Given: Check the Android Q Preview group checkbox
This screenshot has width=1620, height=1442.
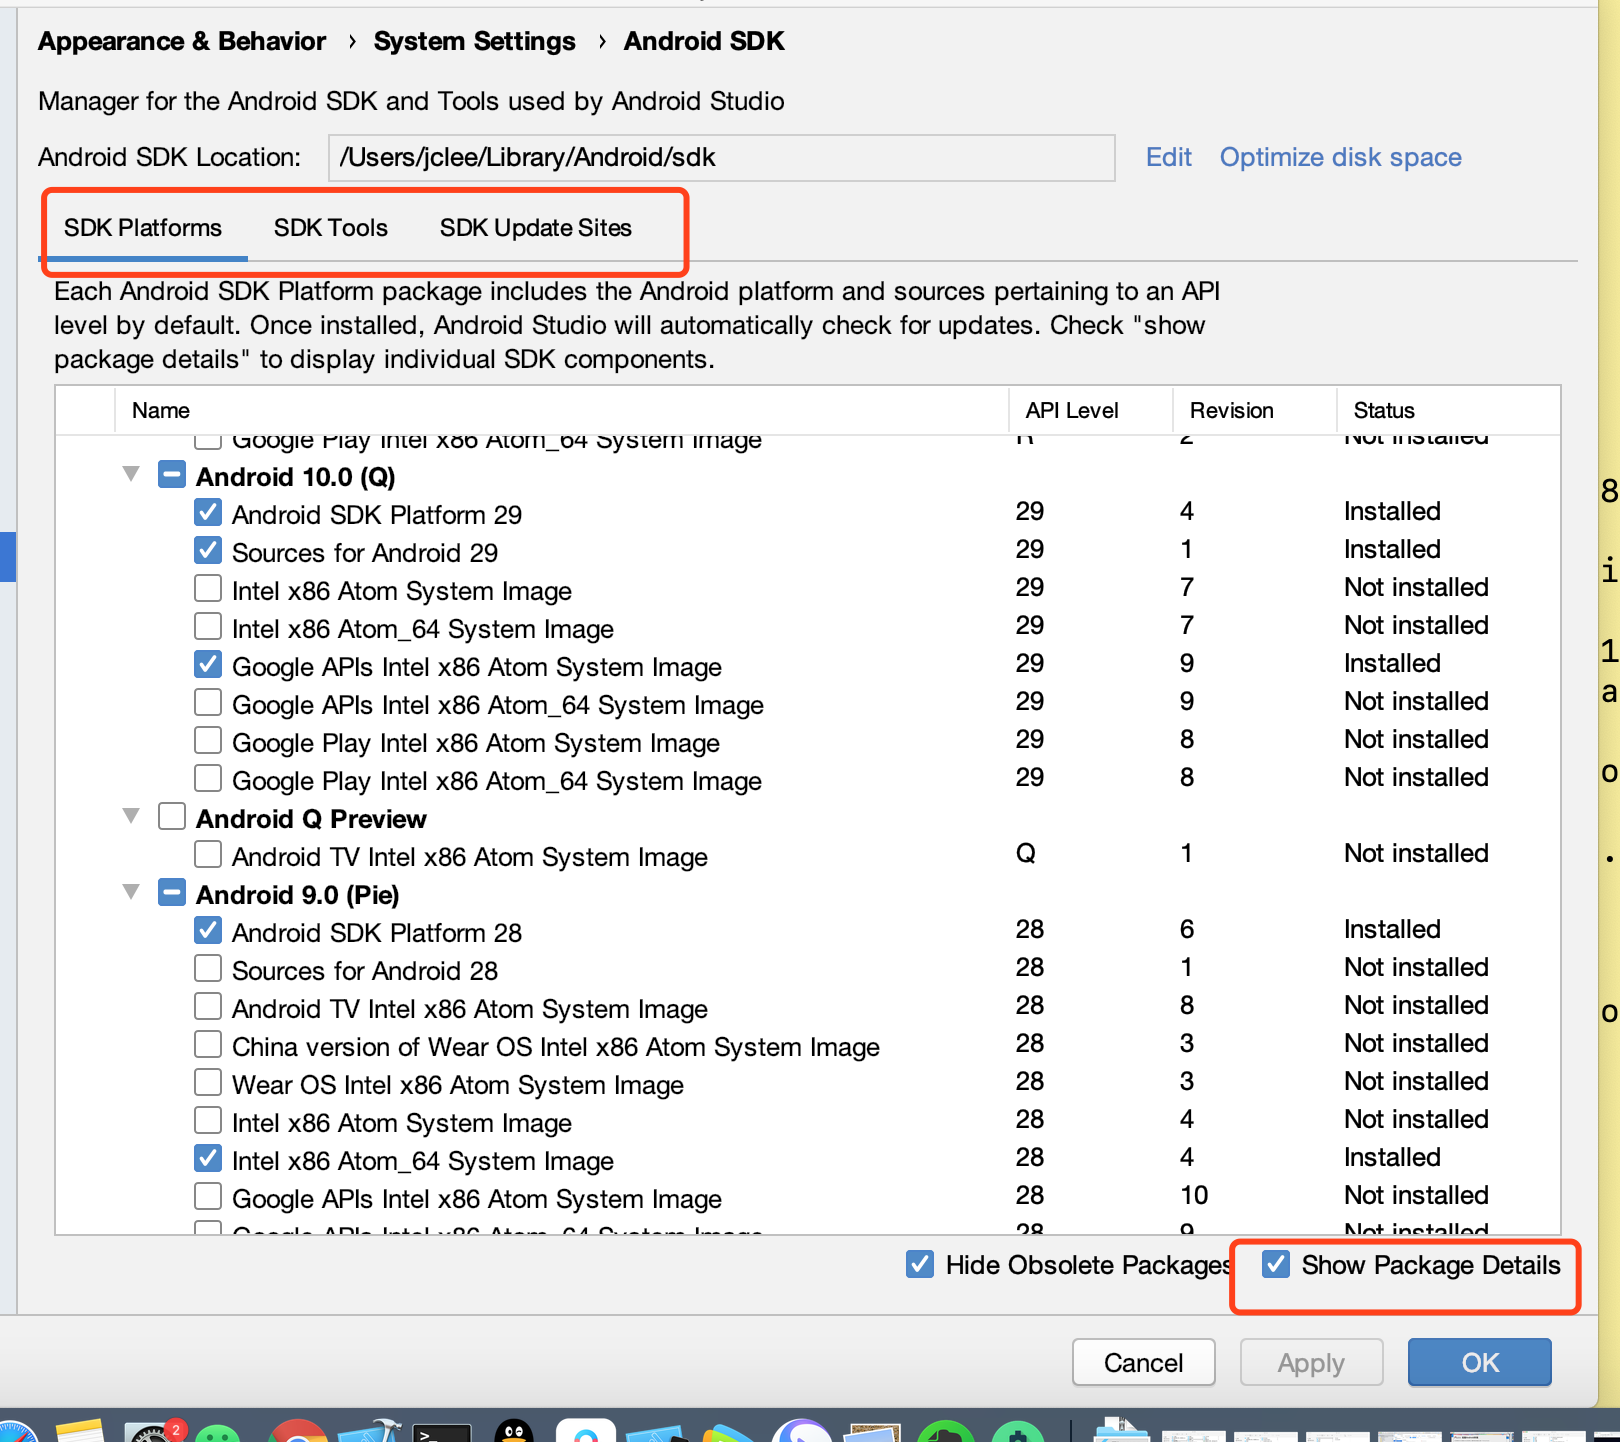Looking at the screenshot, I should coord(172,817).
